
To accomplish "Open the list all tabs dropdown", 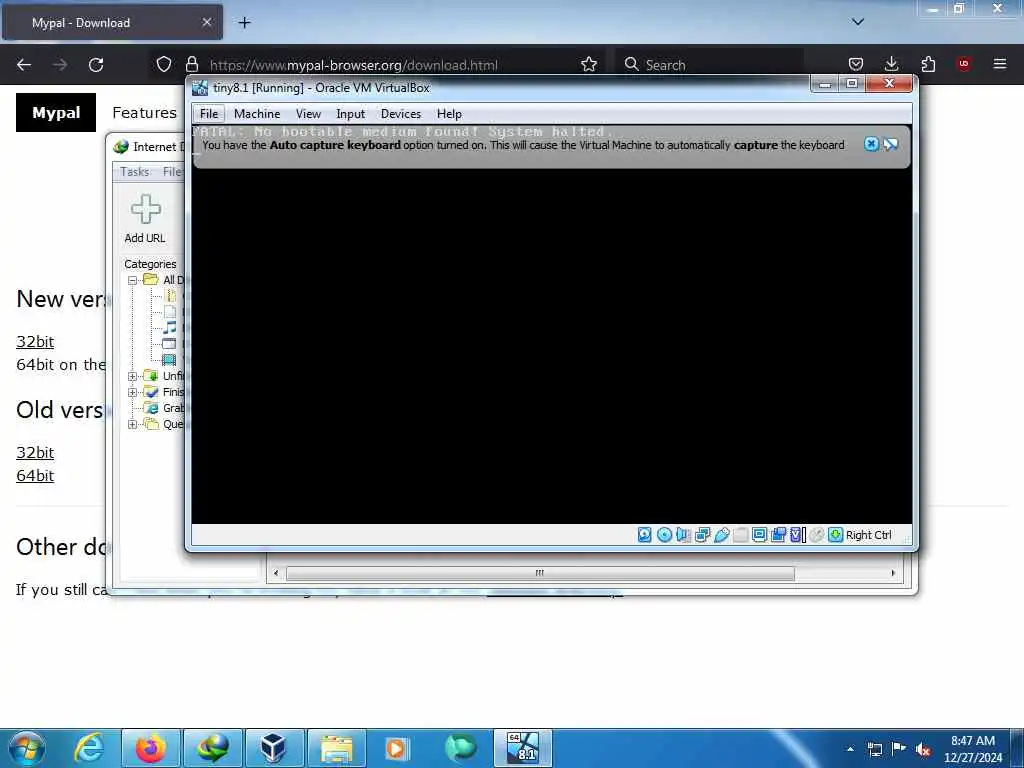I will [858, 22].
